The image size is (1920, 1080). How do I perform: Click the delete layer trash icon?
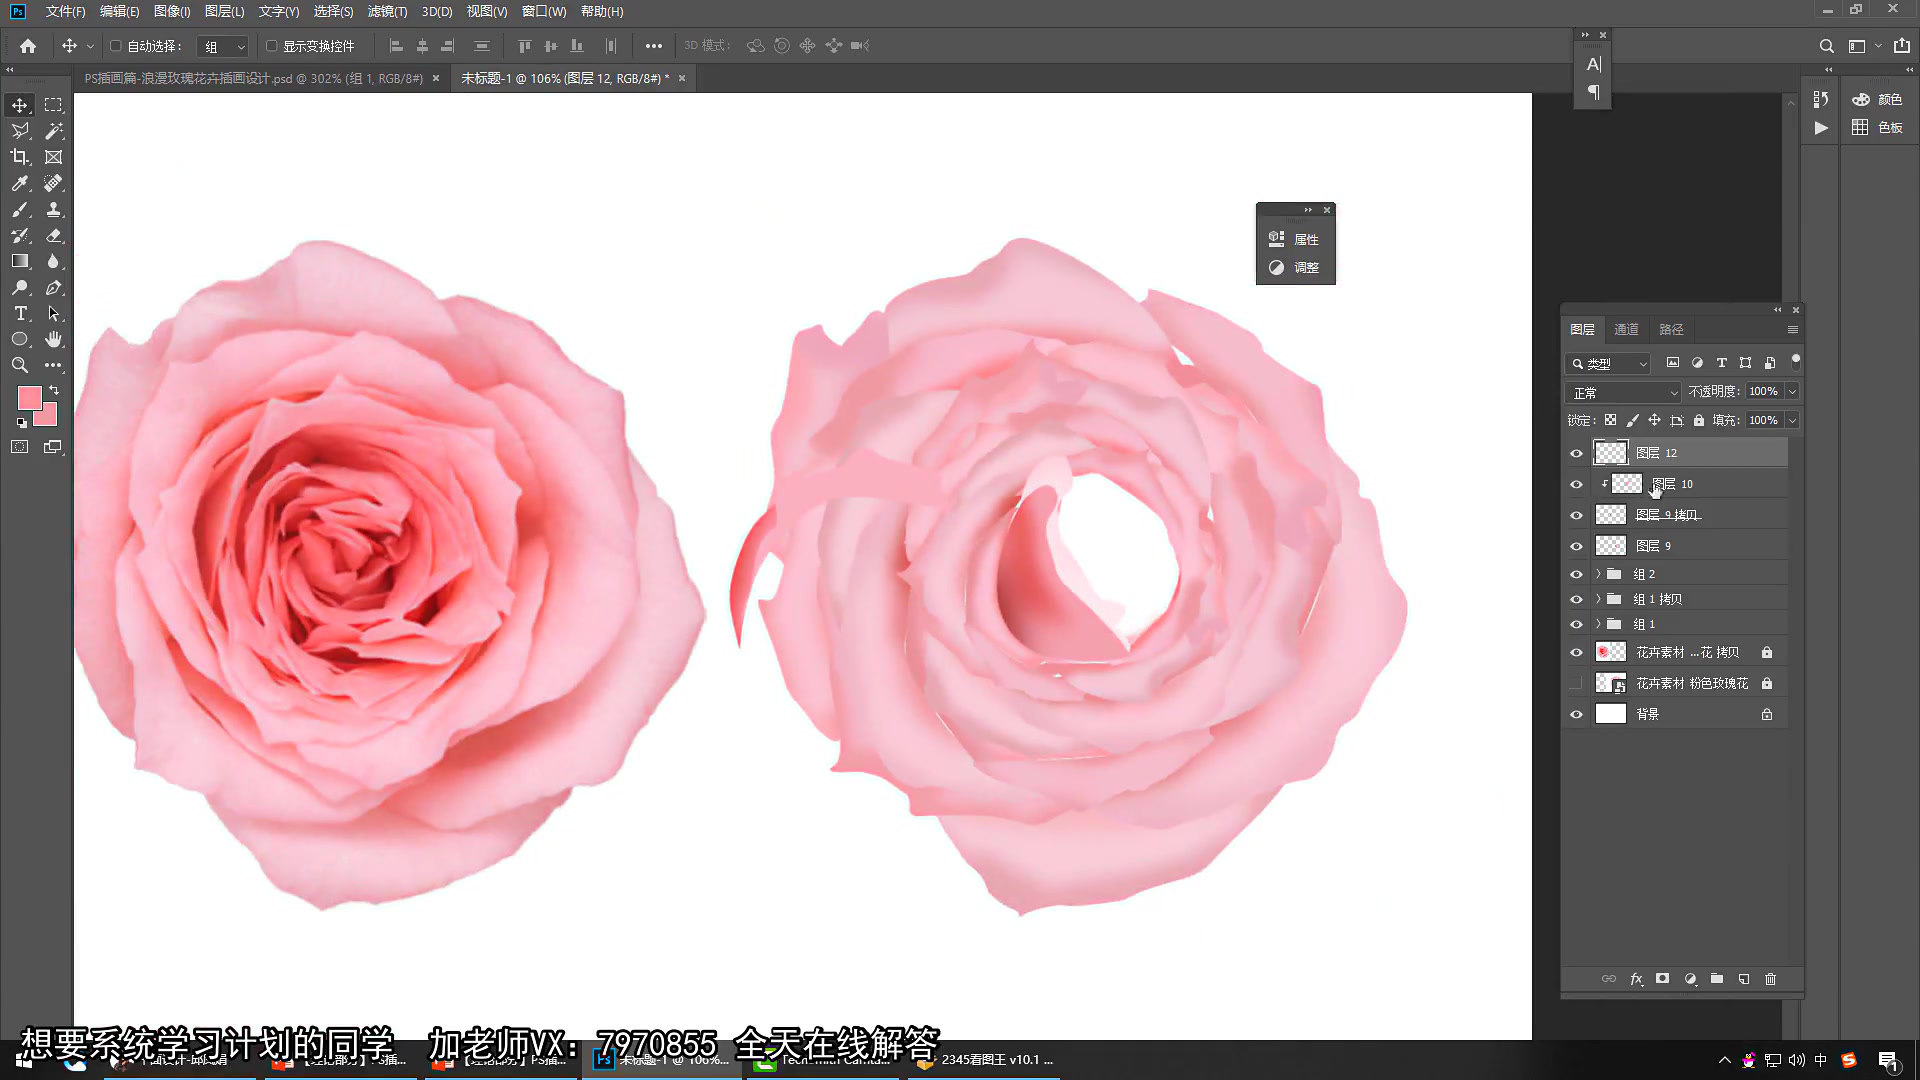tap(1770, 979)
